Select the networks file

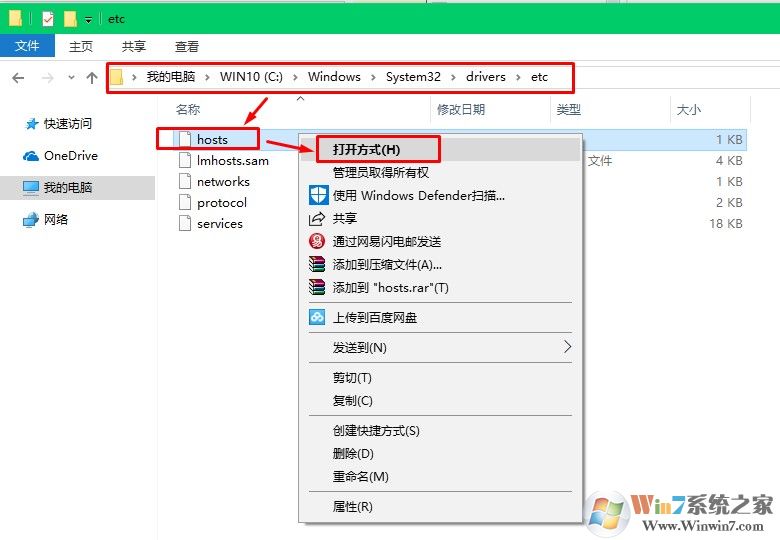tap(223, 181)
